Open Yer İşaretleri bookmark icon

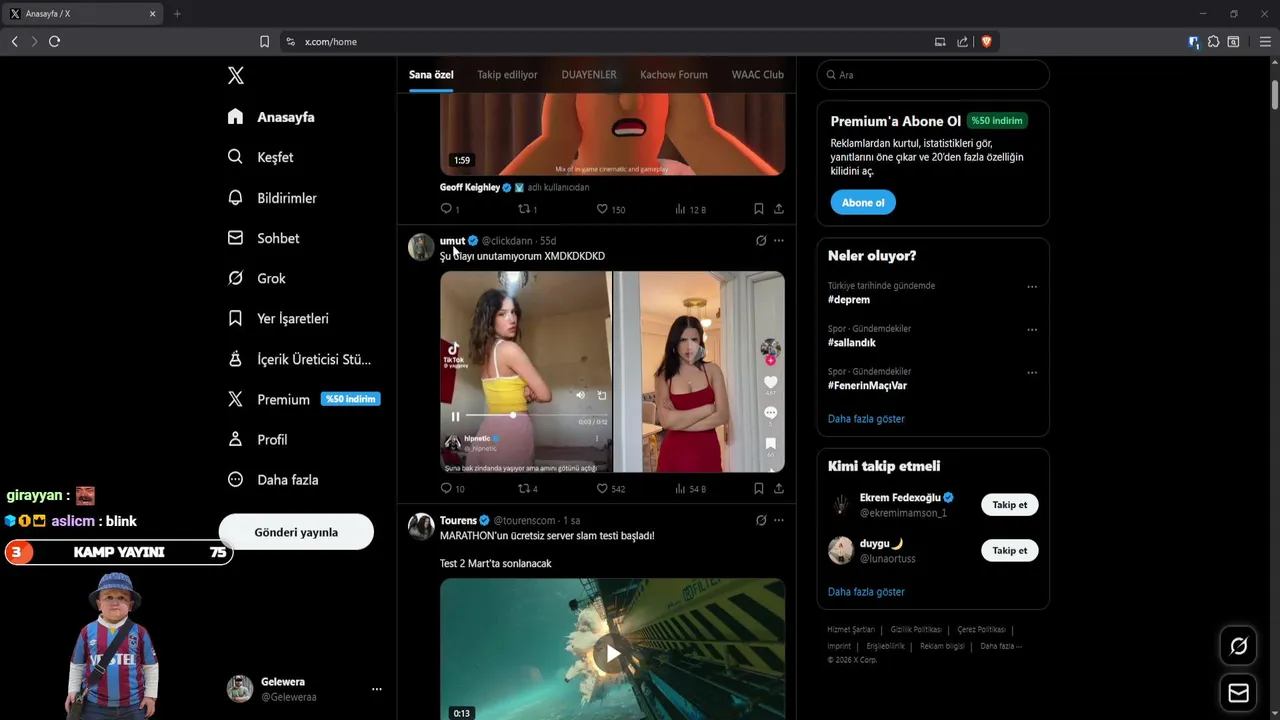click(x=235, y=318)
